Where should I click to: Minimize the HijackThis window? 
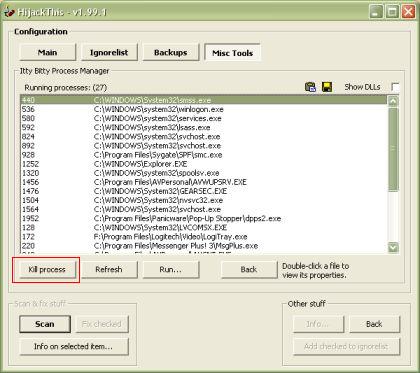tap(376, 12)
